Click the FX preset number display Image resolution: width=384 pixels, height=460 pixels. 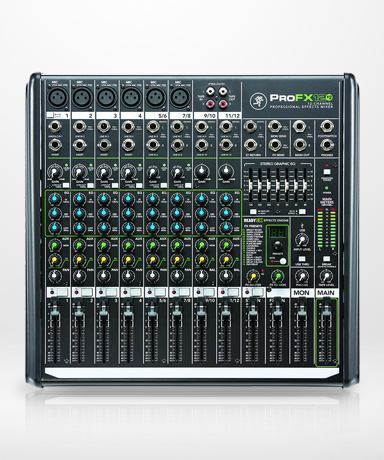point(277,232)
